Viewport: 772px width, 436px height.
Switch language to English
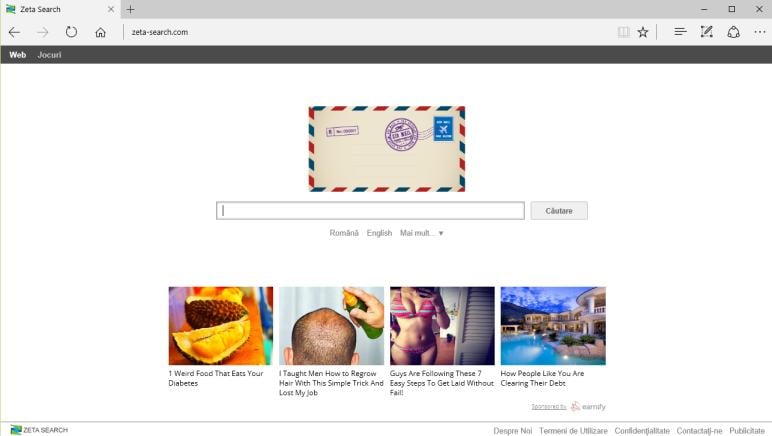[379, 233]
